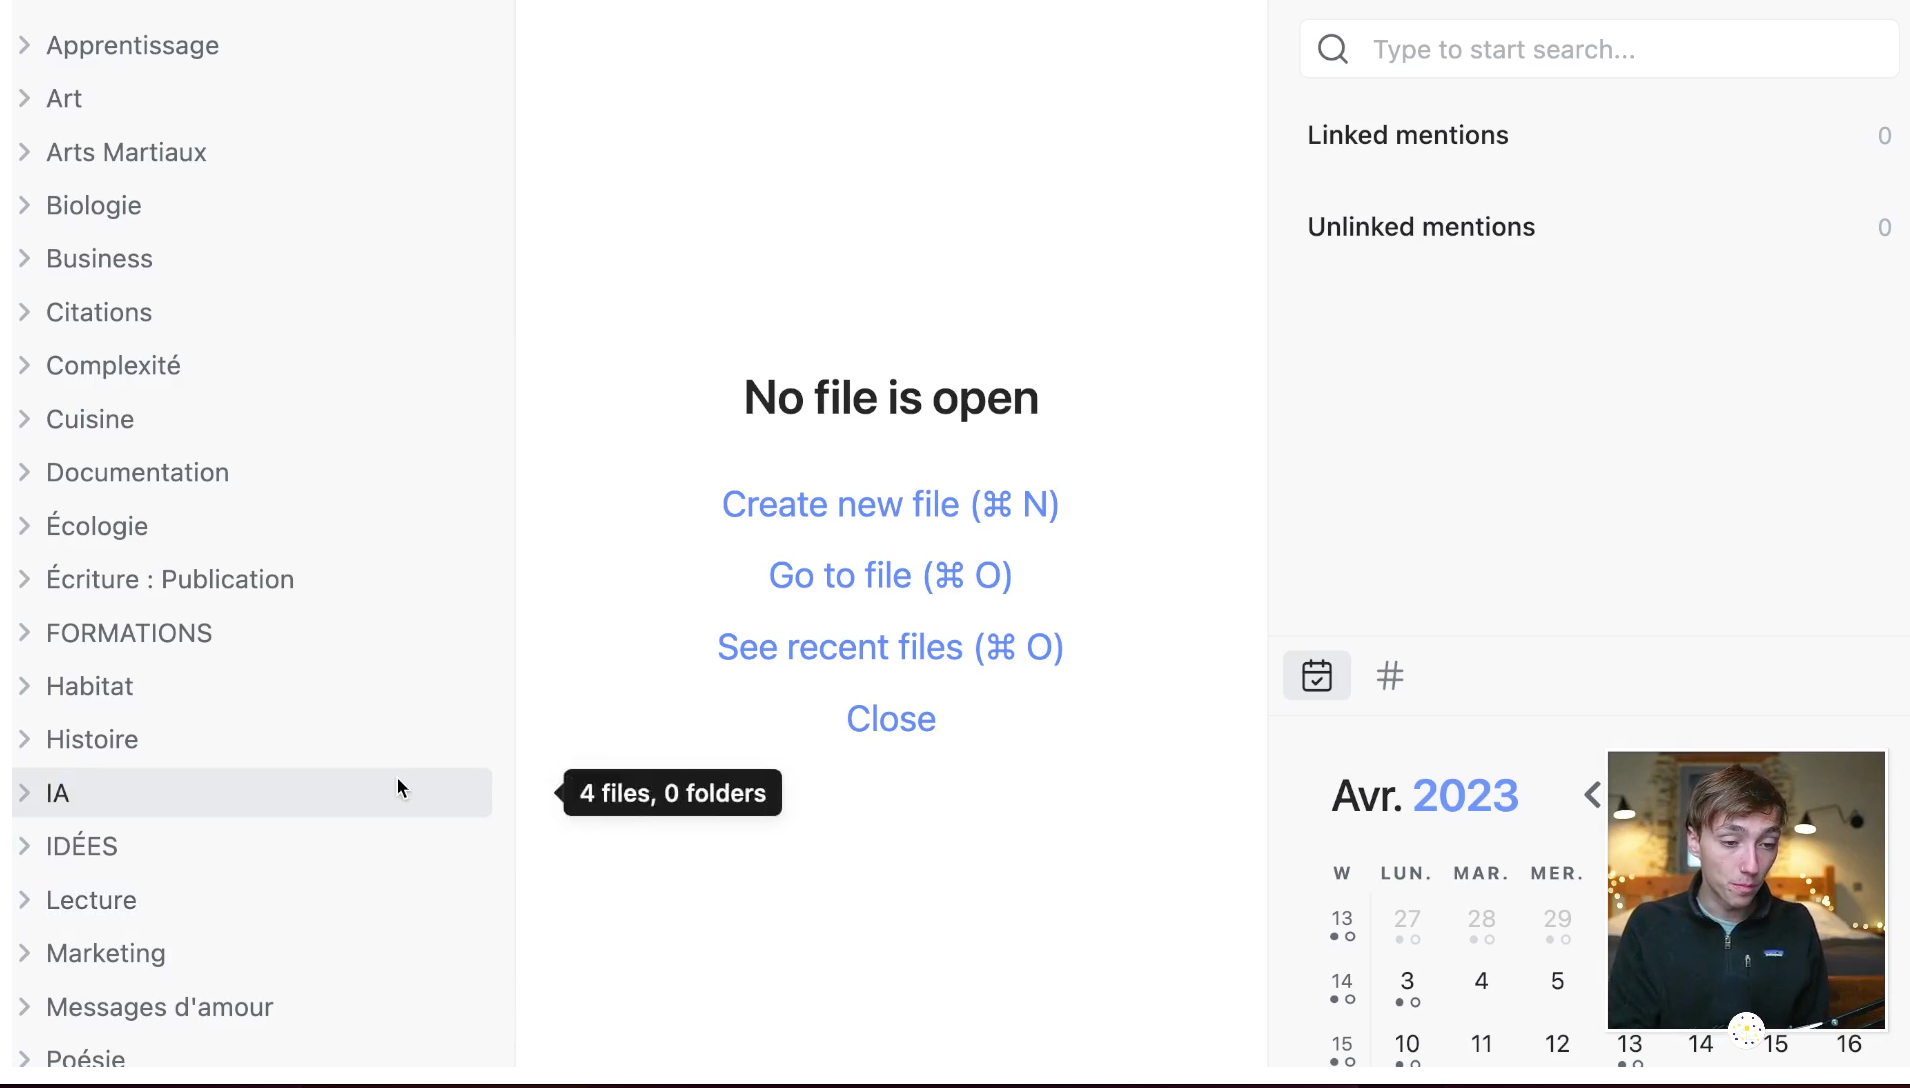Expand the Apprentissage folder

coord(132,45)
